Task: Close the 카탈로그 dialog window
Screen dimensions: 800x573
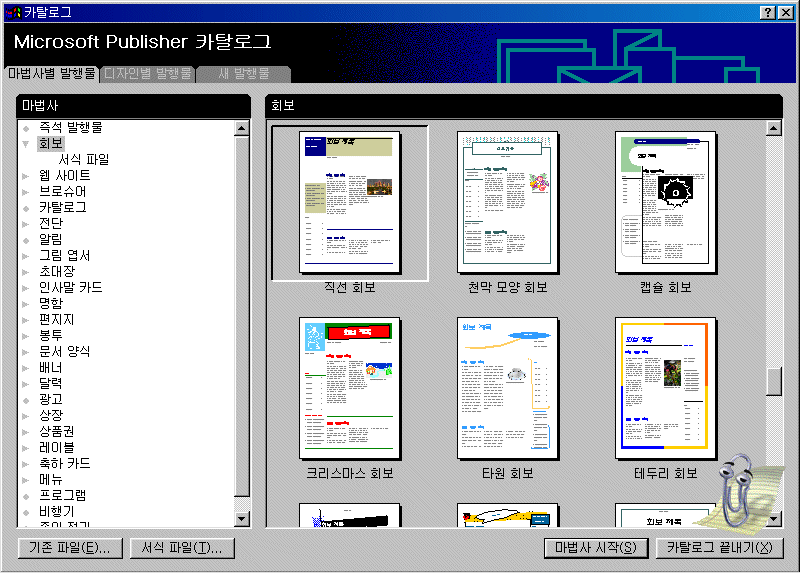Action: (x=786, y=13)
